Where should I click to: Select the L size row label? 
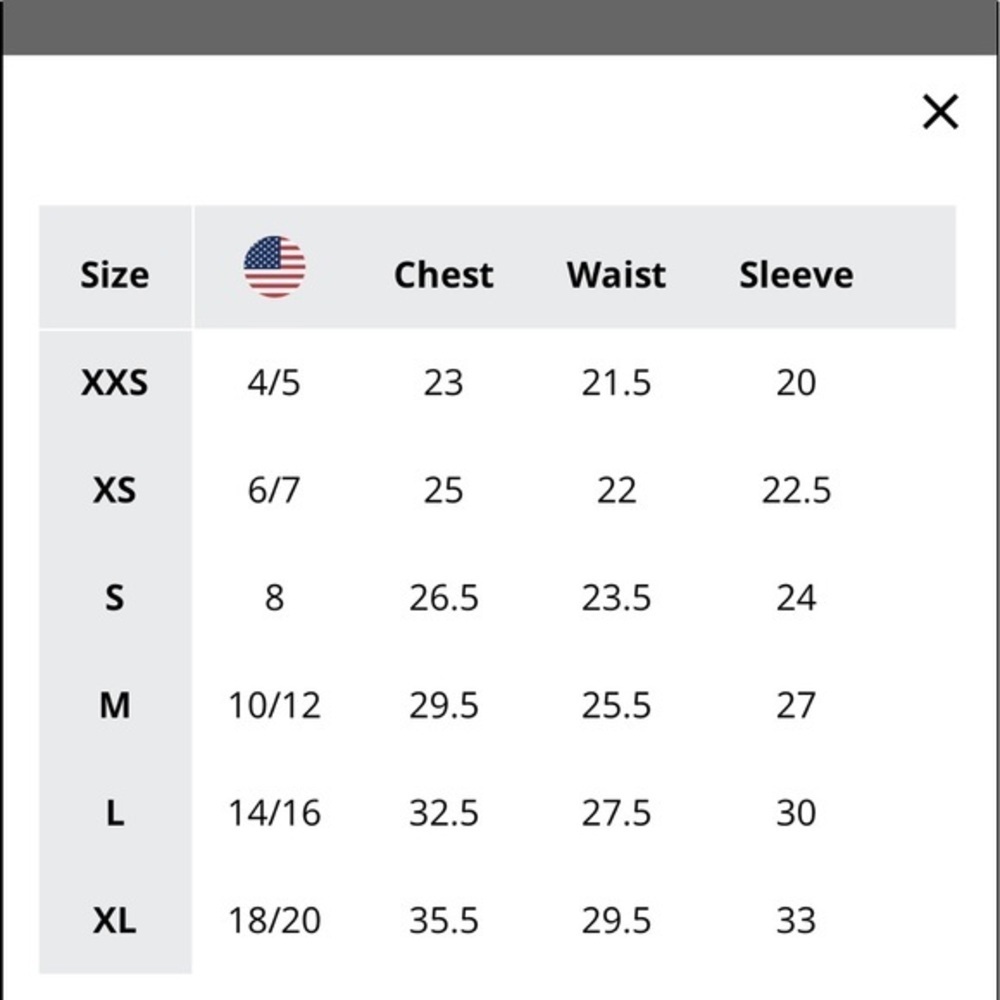[x=115, y=813]
